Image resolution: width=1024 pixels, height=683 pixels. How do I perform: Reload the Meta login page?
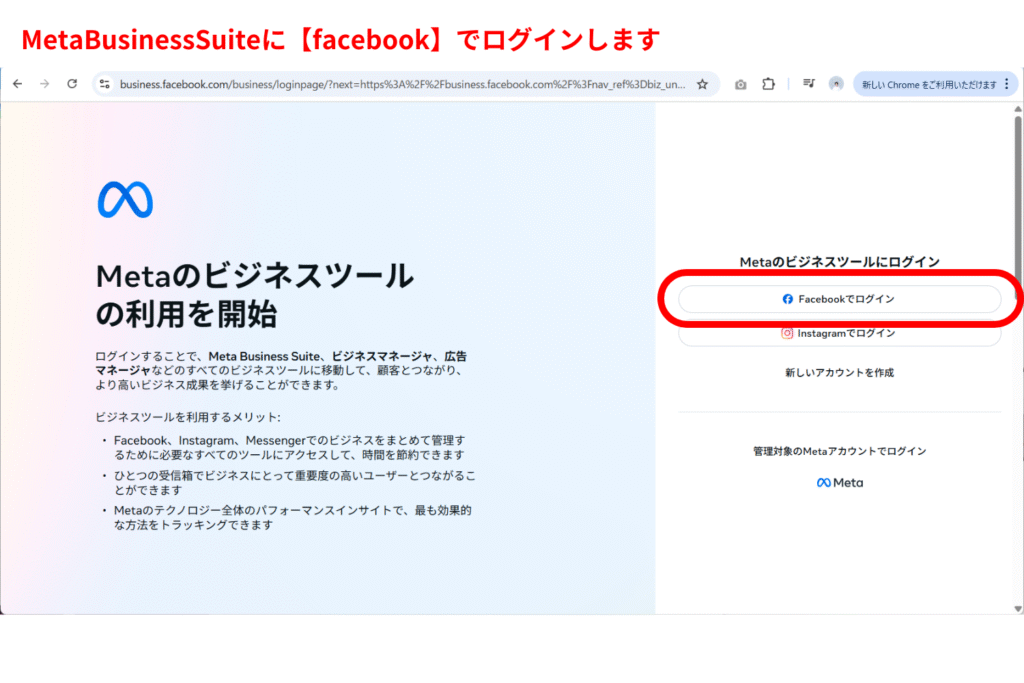pyautogui.click(x=72, y=84)
